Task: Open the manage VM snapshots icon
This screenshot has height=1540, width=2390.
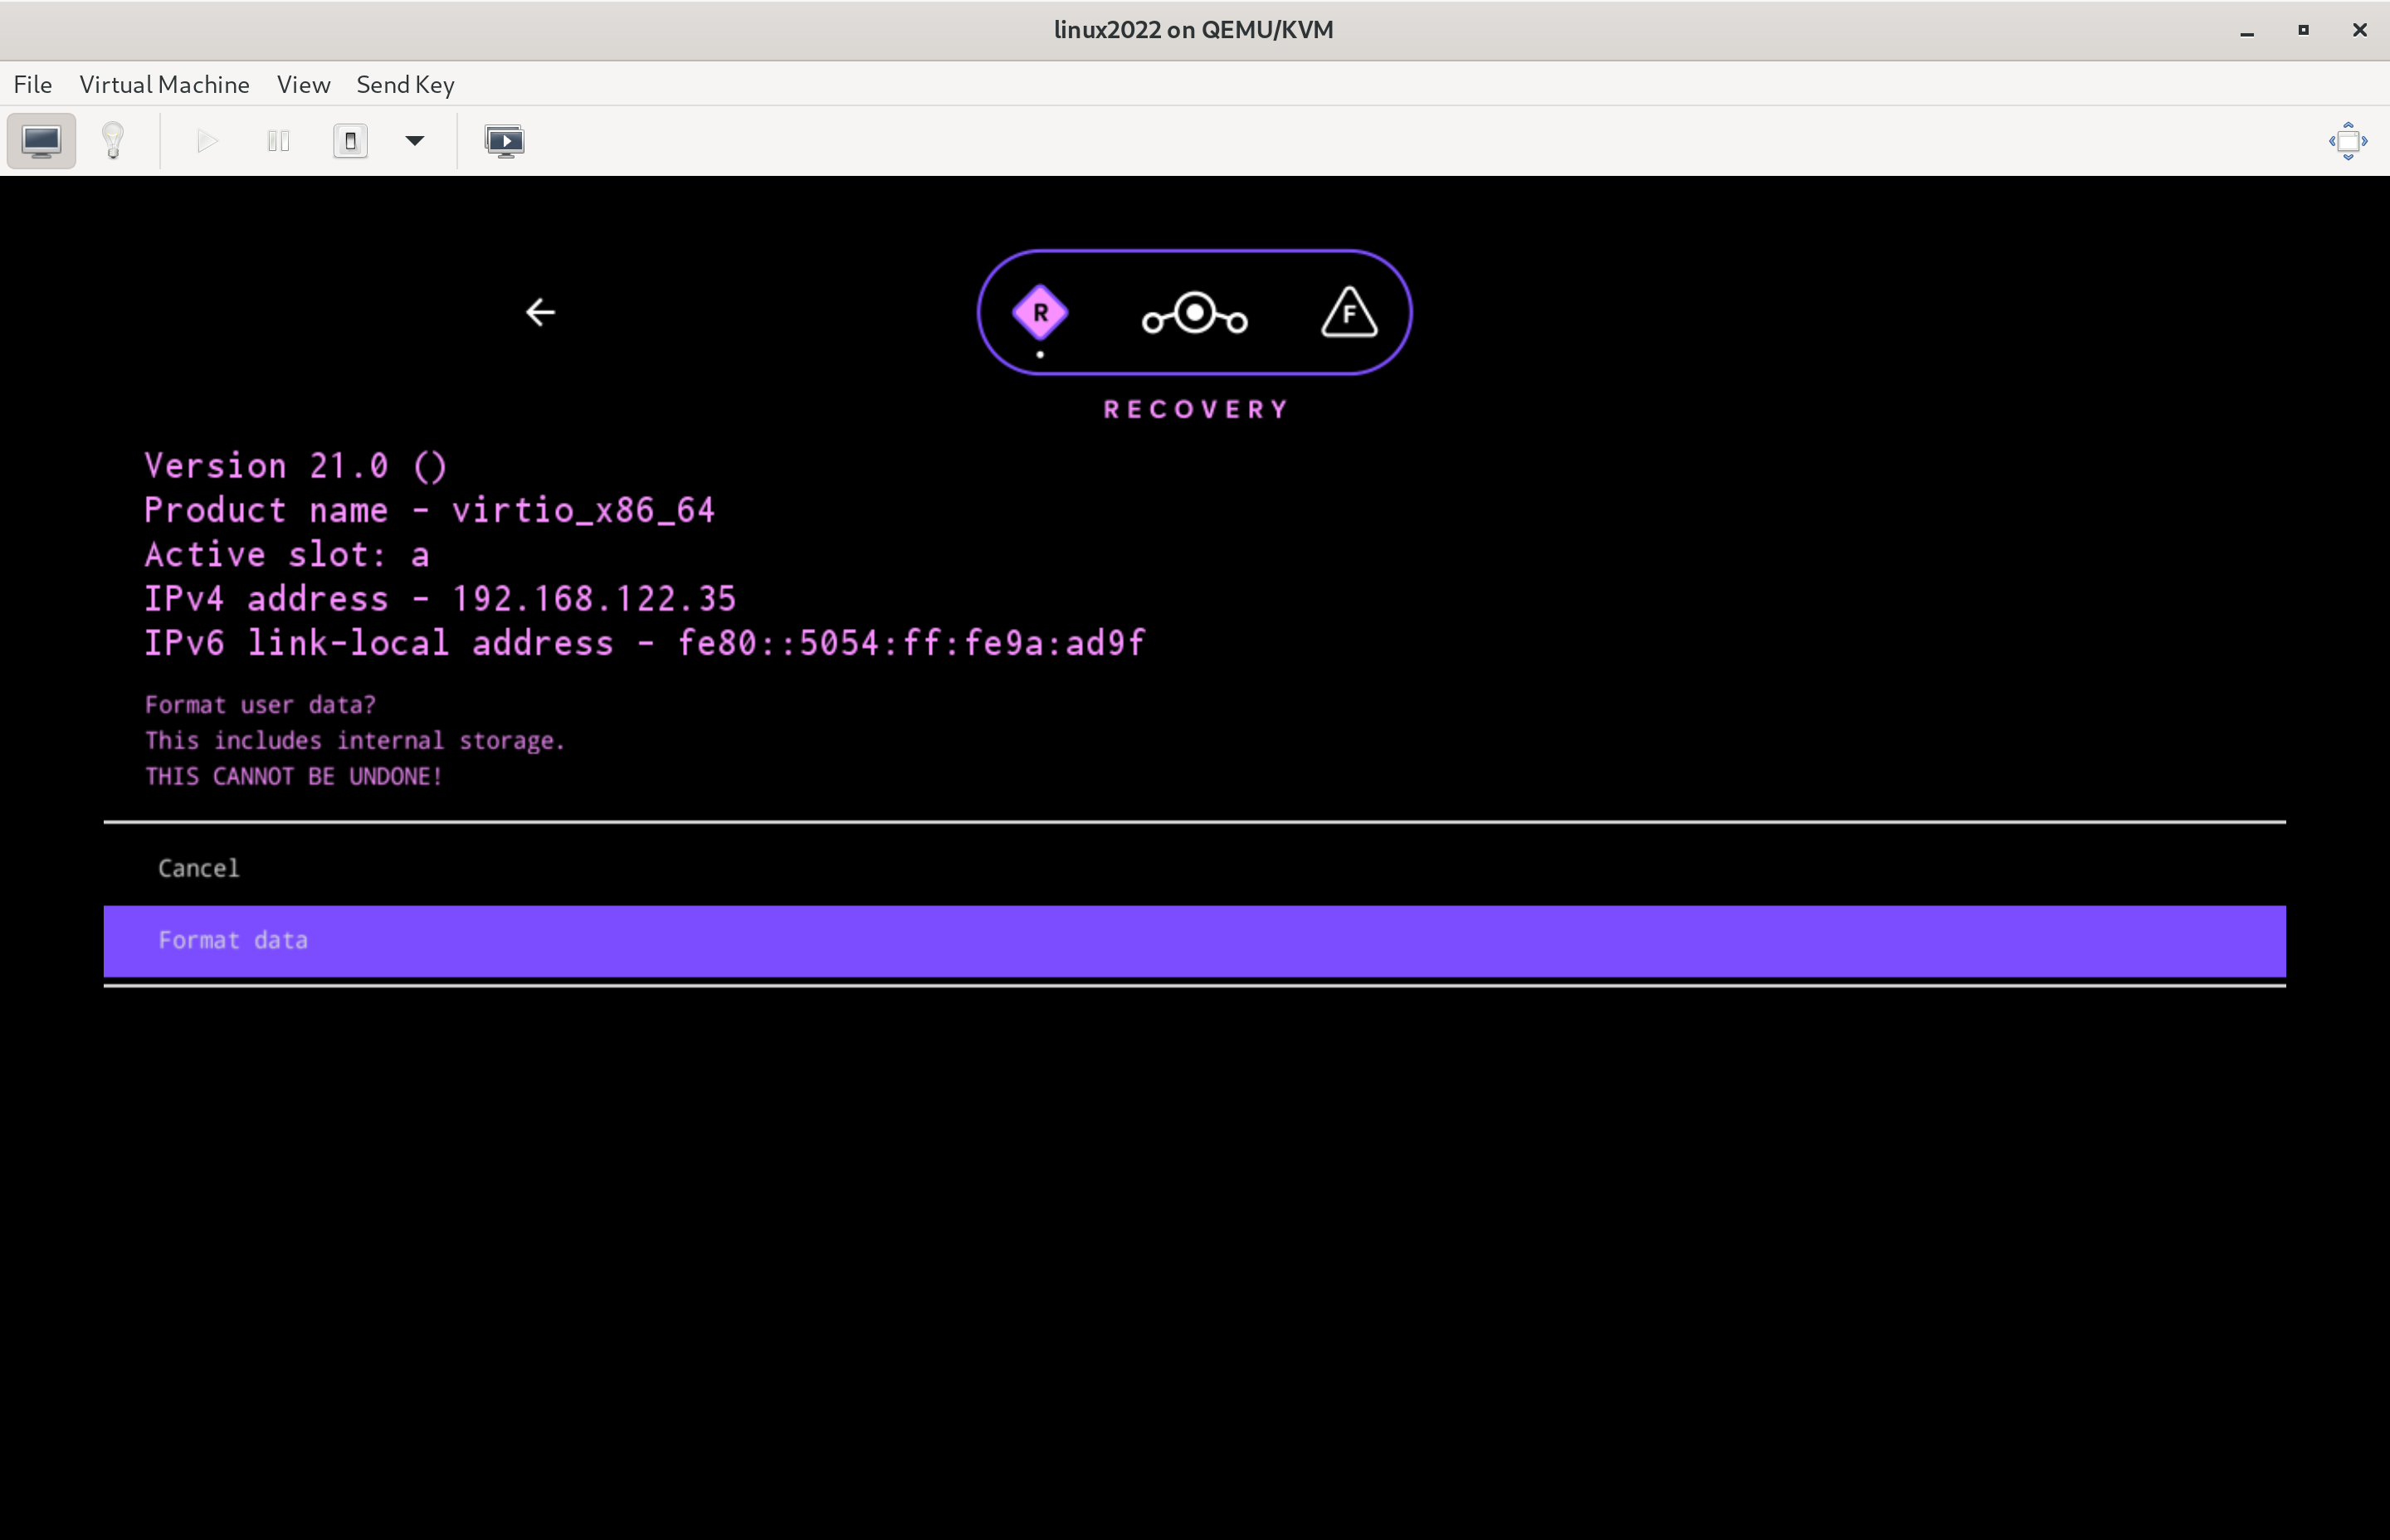Action: tap(504, 141)
